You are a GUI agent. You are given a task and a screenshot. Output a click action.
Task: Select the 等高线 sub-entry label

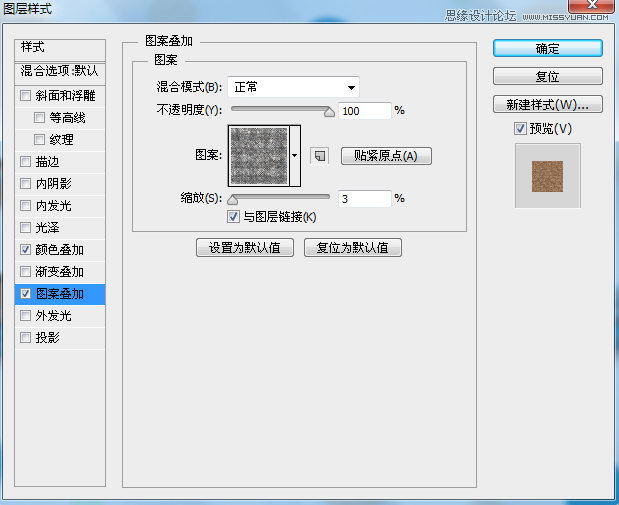tap(68, 118)
